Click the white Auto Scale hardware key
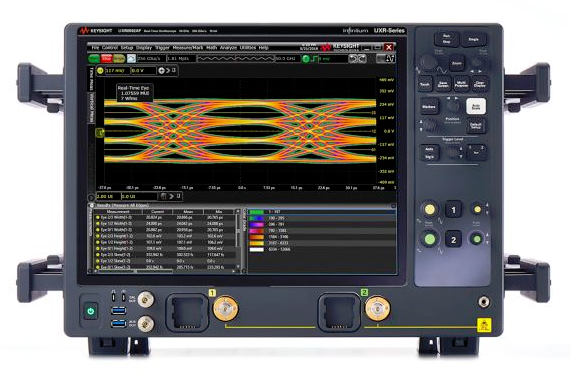This screenshot has width=570, height=372. (x=476, y=107)
